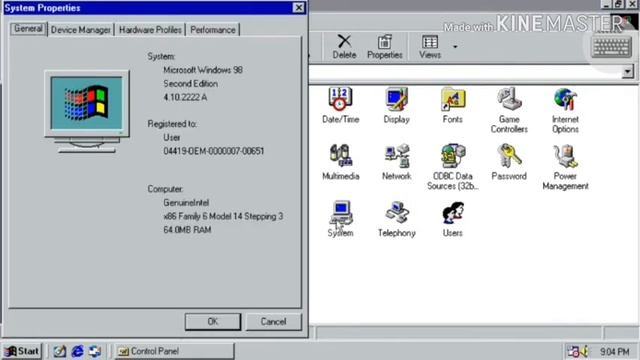Click the Properties toolbar button
The width and height of the screenshot is (640, 360).
384,47
